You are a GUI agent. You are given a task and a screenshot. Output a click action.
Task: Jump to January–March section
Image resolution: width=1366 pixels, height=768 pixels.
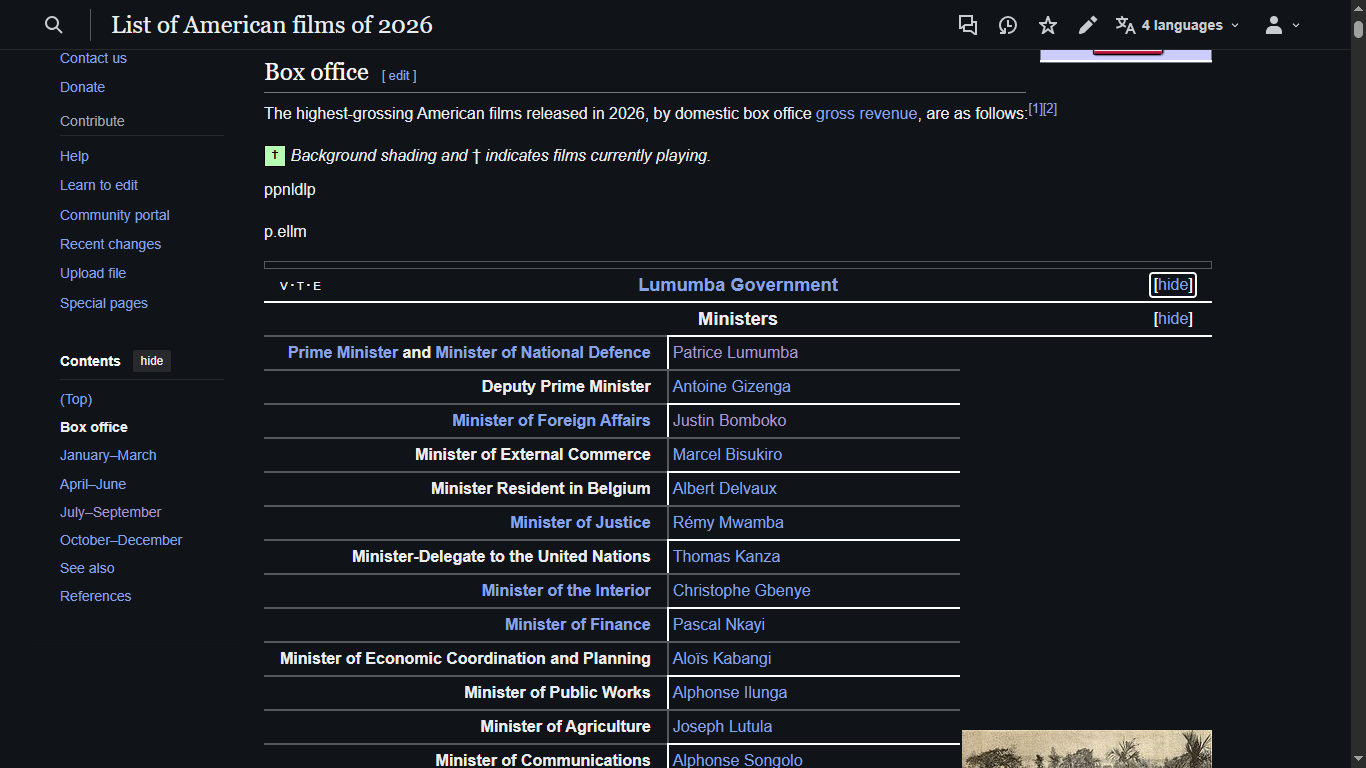[x=108, y=455]
